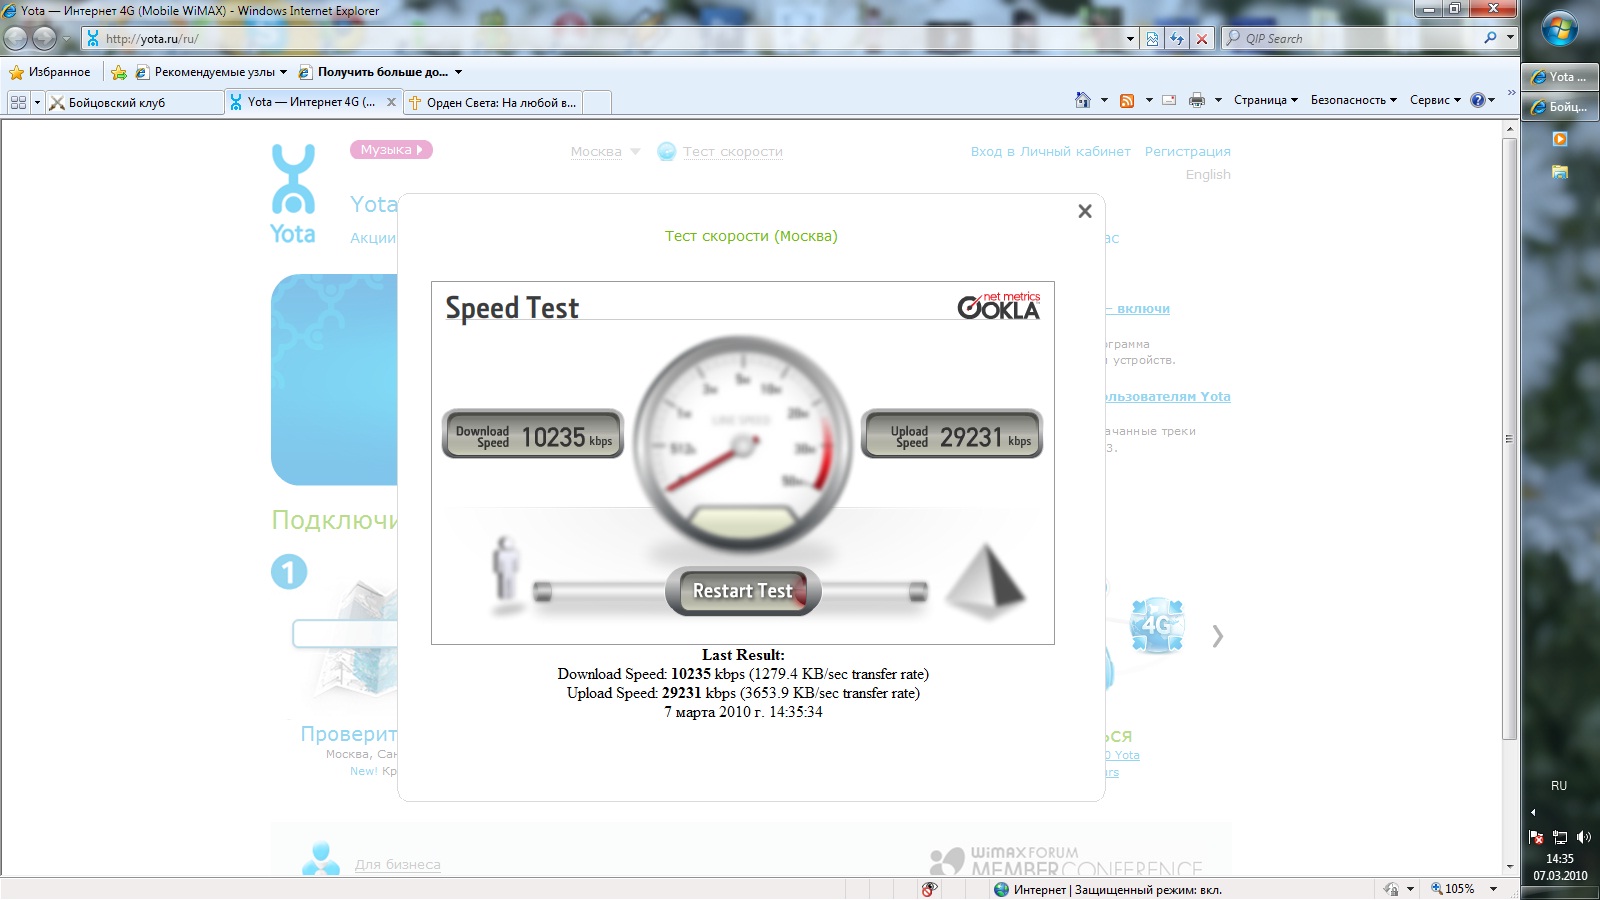Click the Музыка pink button
This screenshot has width=1600, height=900.
[391, 150]
